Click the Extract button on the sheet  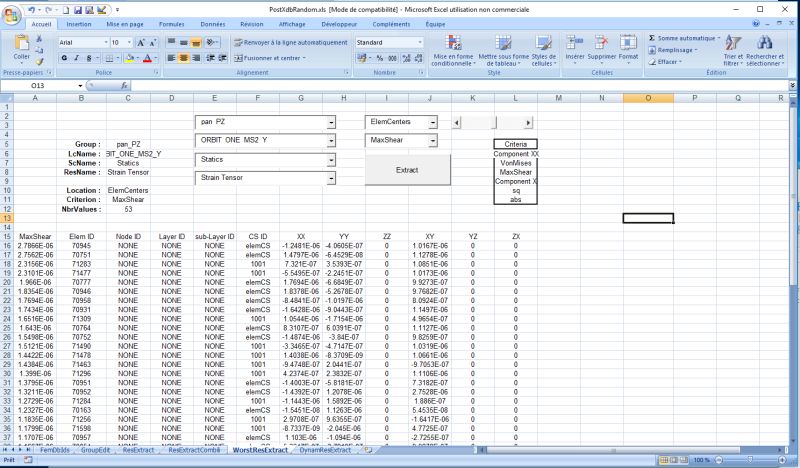pyautogui.click(x=408, y=170)
